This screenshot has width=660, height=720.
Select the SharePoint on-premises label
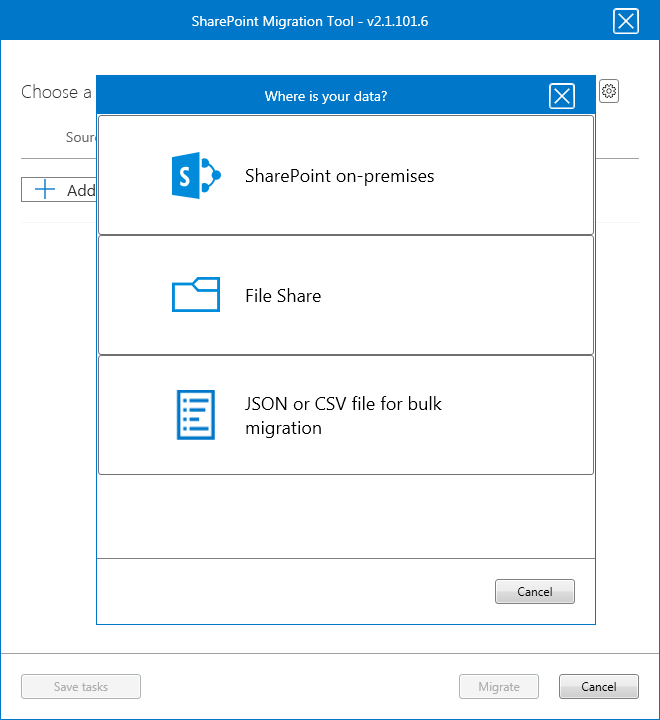pyautogui.click(x=339, y=176)
